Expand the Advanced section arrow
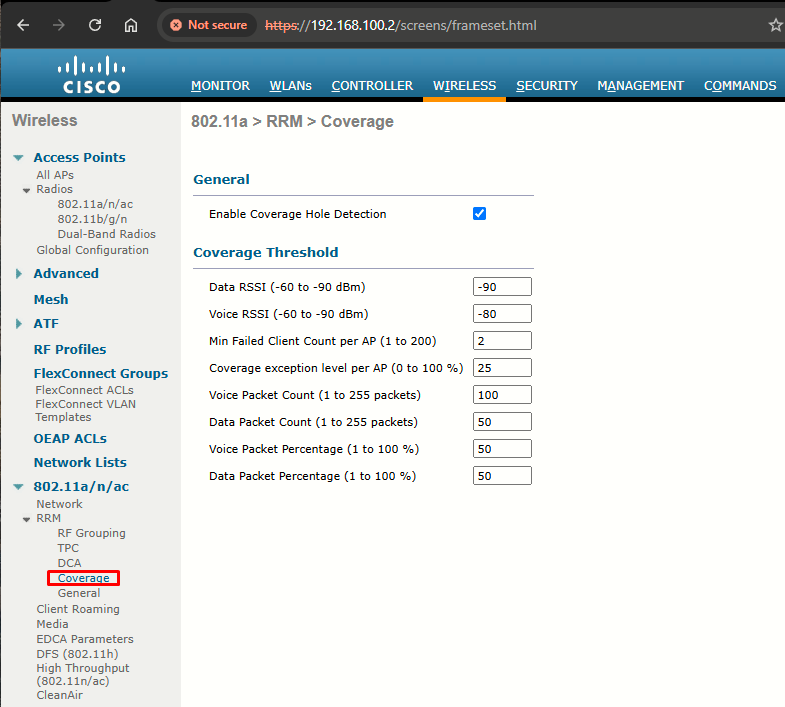 coord(19,273)
